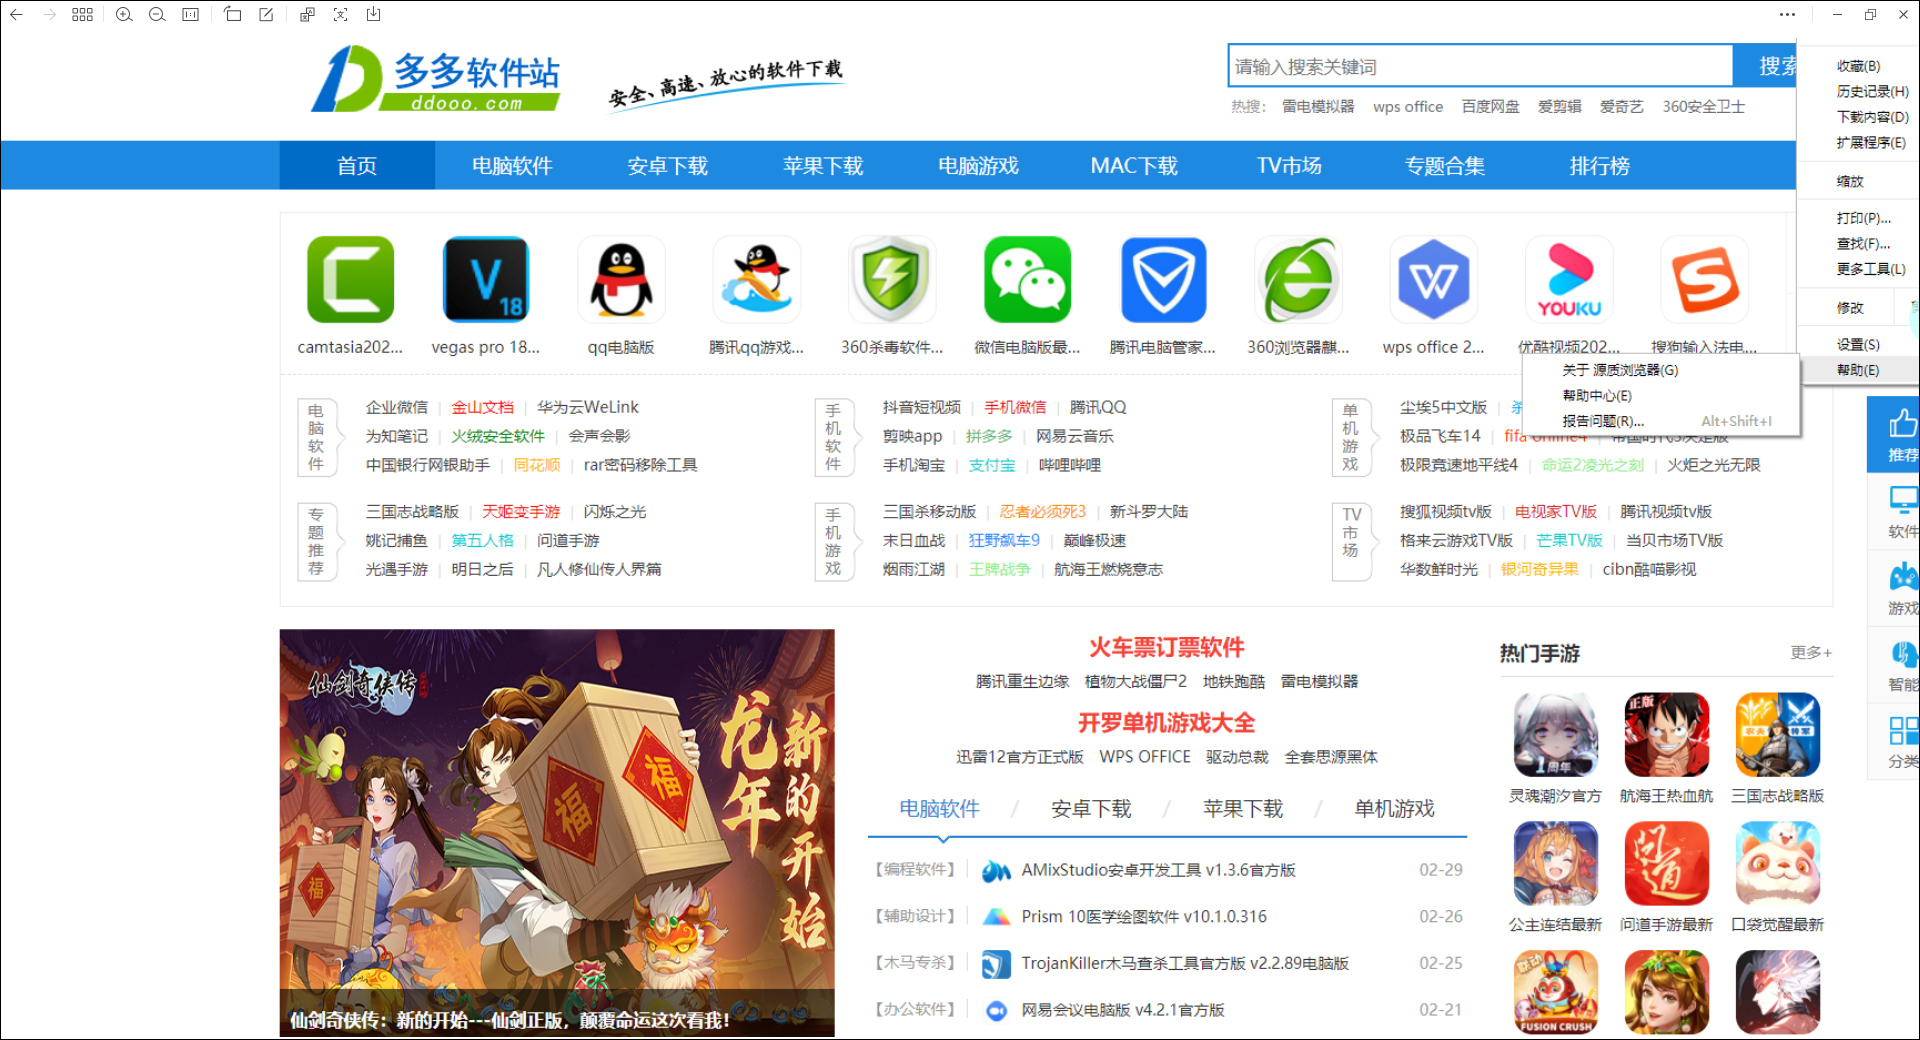Screen dimensions: 1920x1040
Task: Open the 灵魂潮汐官方 game icon
Action: coord(1555,735)
